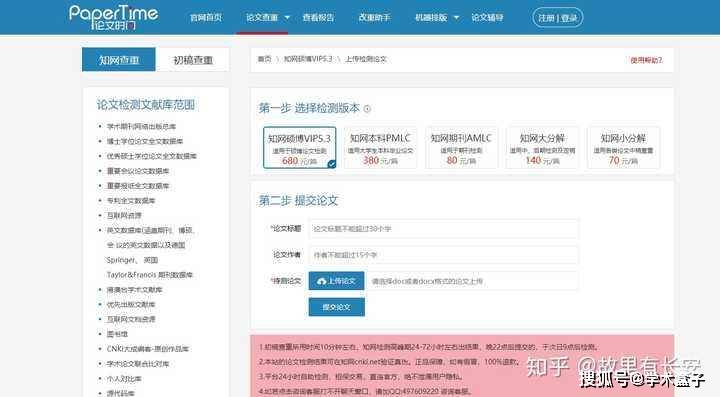Click the 上传检测论文 breadcrumb text
The height and width of the screenshot is (397, 720).
coord(366,59)
